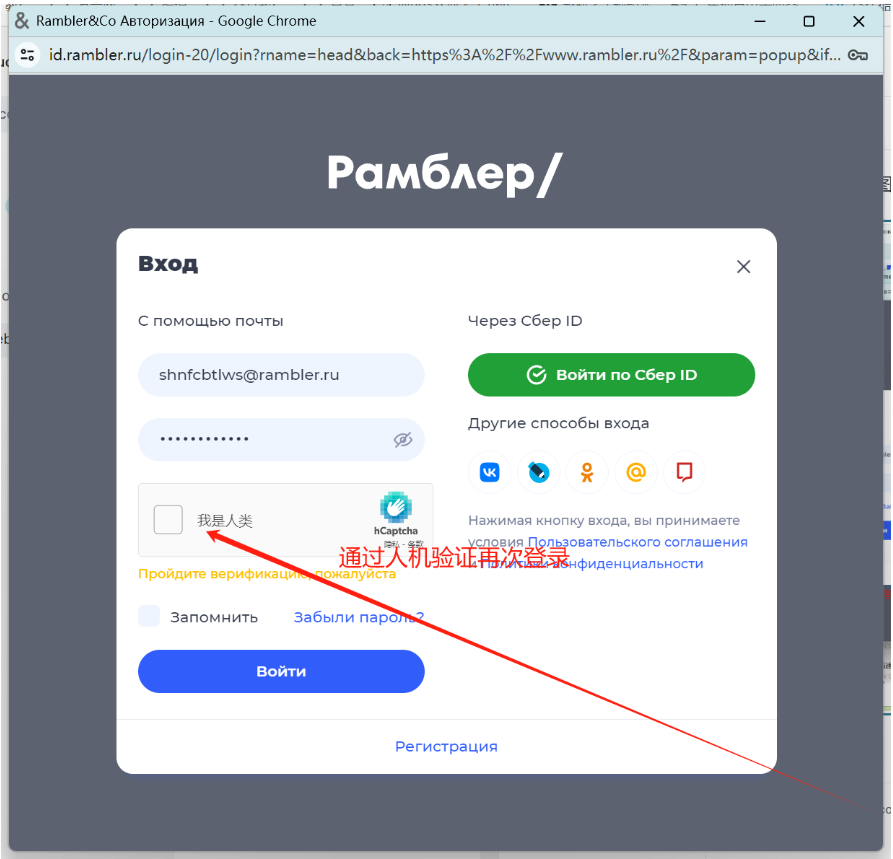This screenshot has width=893, height=859.
Task: Open site information icon in address bar
Action: pos(27,55)
